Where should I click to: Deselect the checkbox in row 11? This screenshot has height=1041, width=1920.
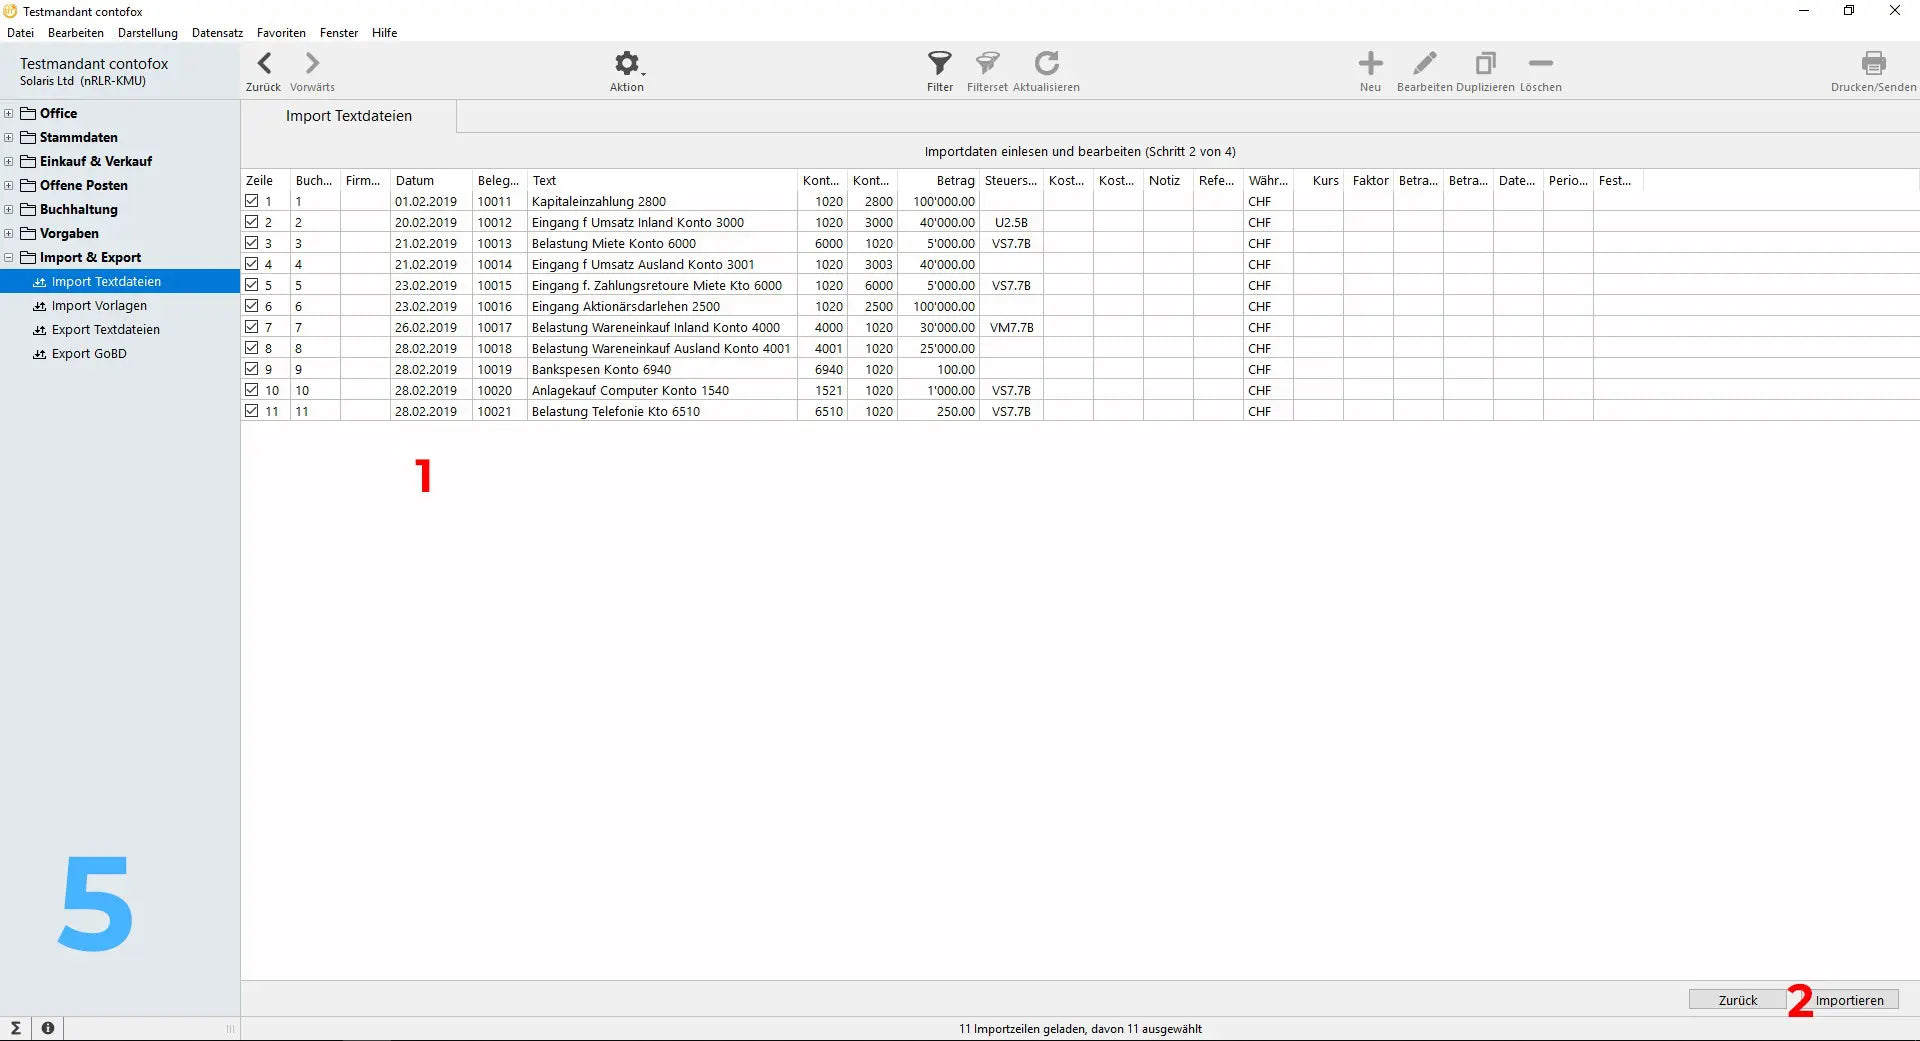252,411
